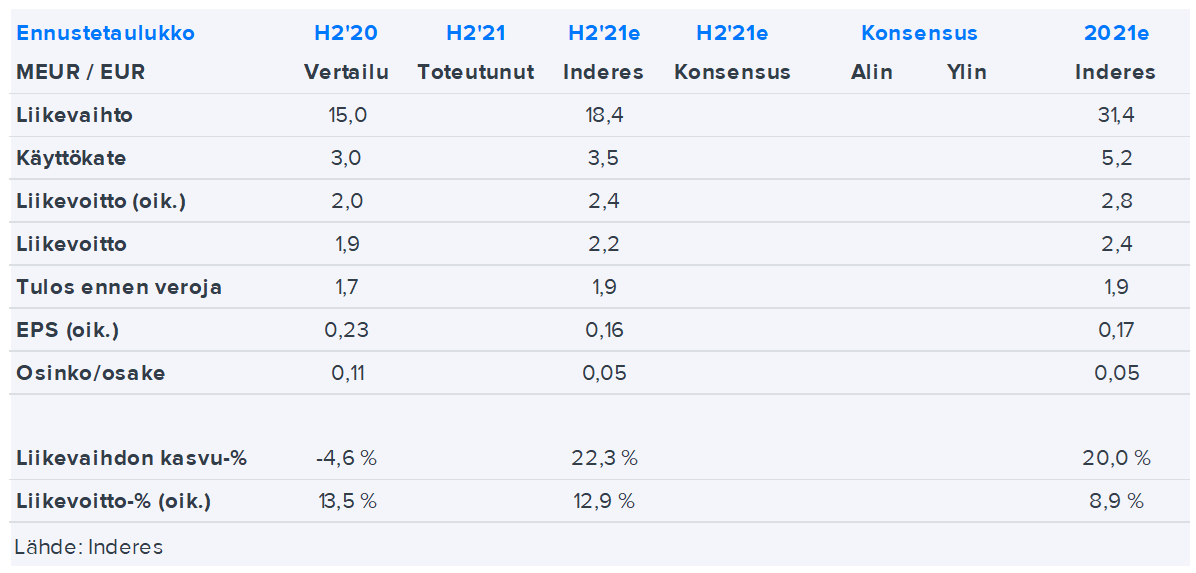Click the "Lähde: Inderes" source note

[x=89, y=547]
